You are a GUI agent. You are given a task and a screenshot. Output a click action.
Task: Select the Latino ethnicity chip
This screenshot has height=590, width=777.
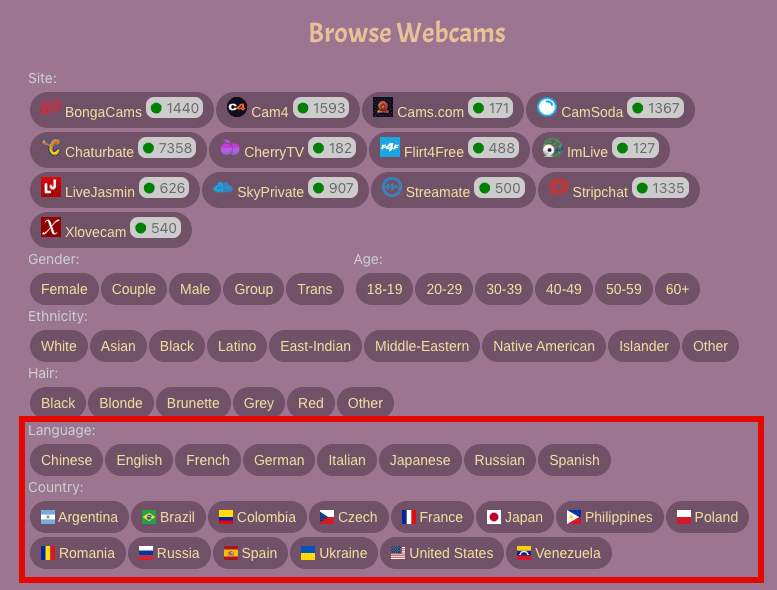pos(237,346)
